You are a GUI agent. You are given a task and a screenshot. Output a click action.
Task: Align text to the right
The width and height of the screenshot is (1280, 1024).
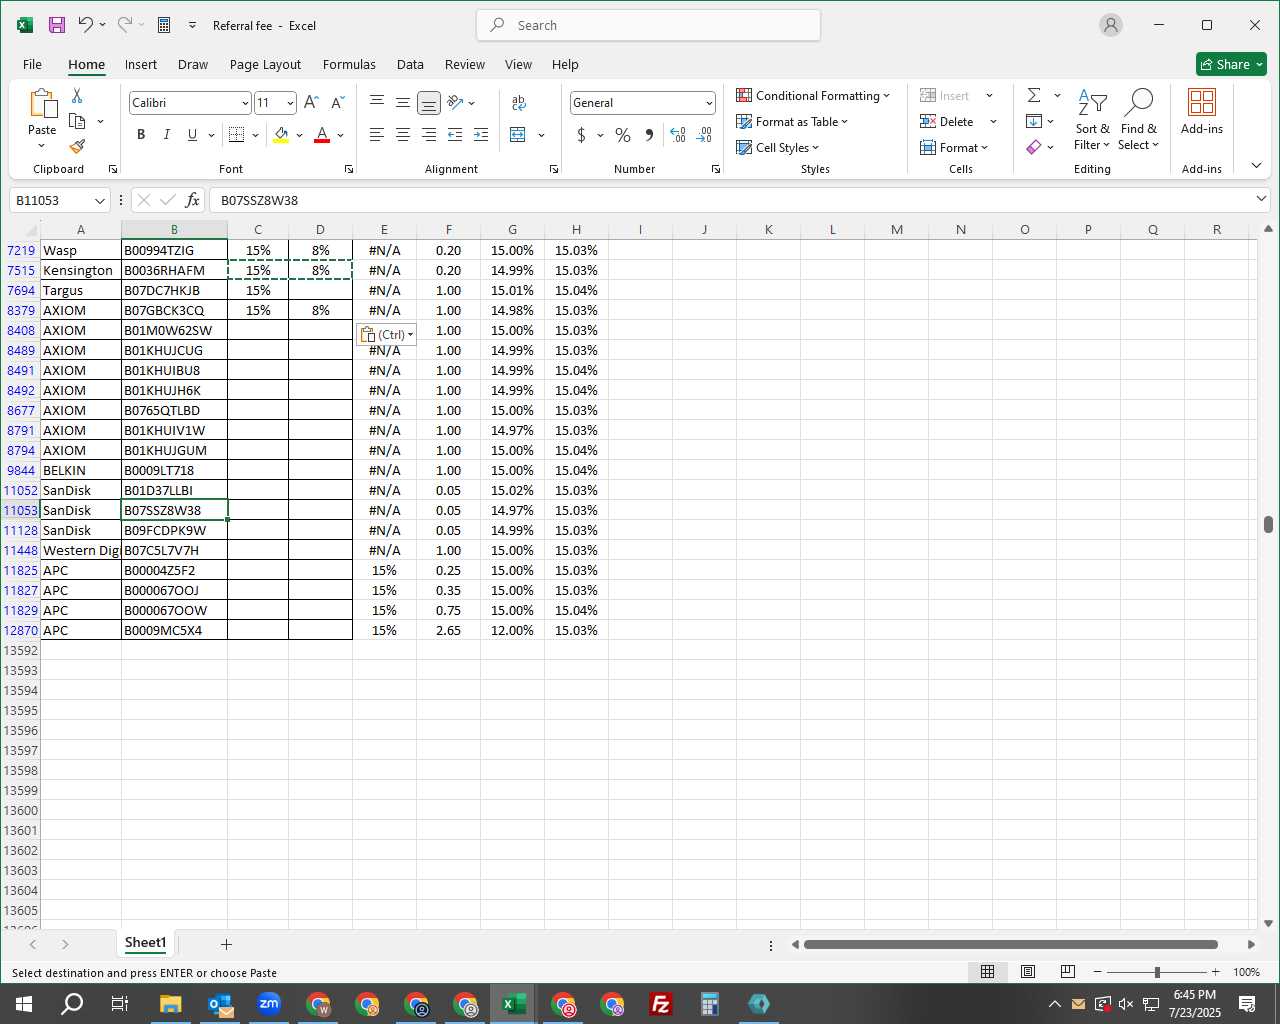click(x=429, y=134)
